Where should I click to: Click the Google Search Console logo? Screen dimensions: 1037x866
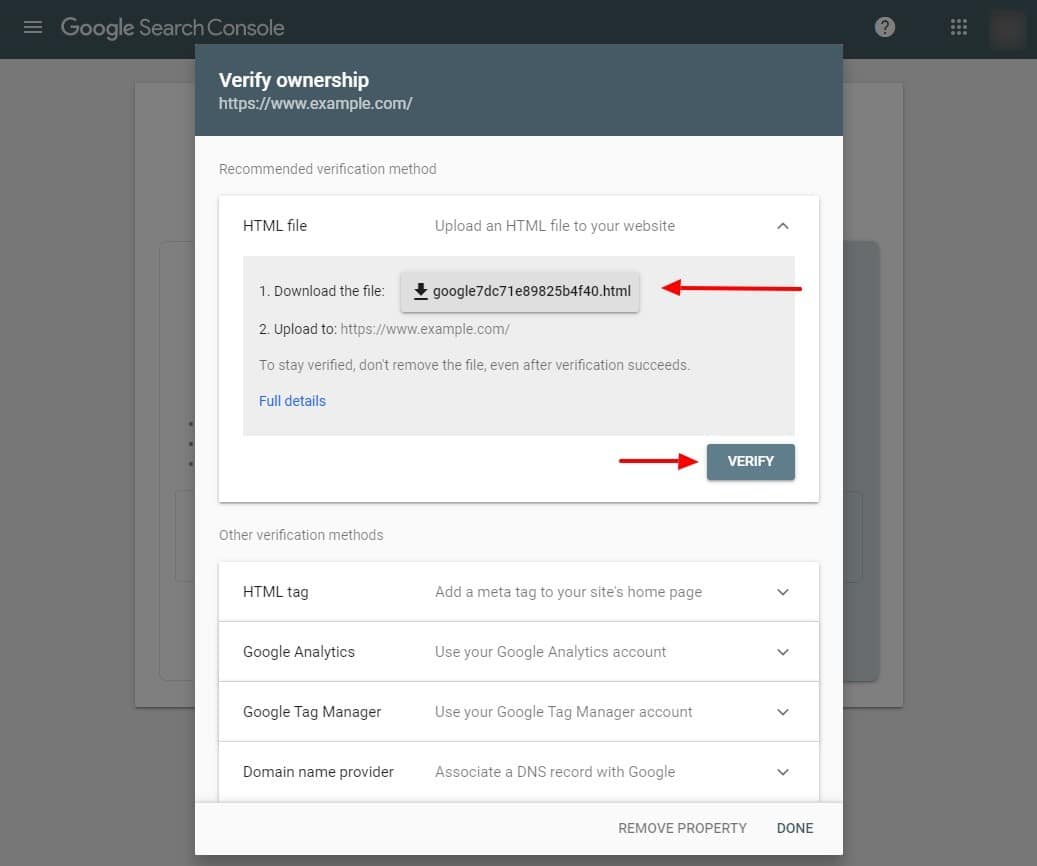(x=172, y=28)
